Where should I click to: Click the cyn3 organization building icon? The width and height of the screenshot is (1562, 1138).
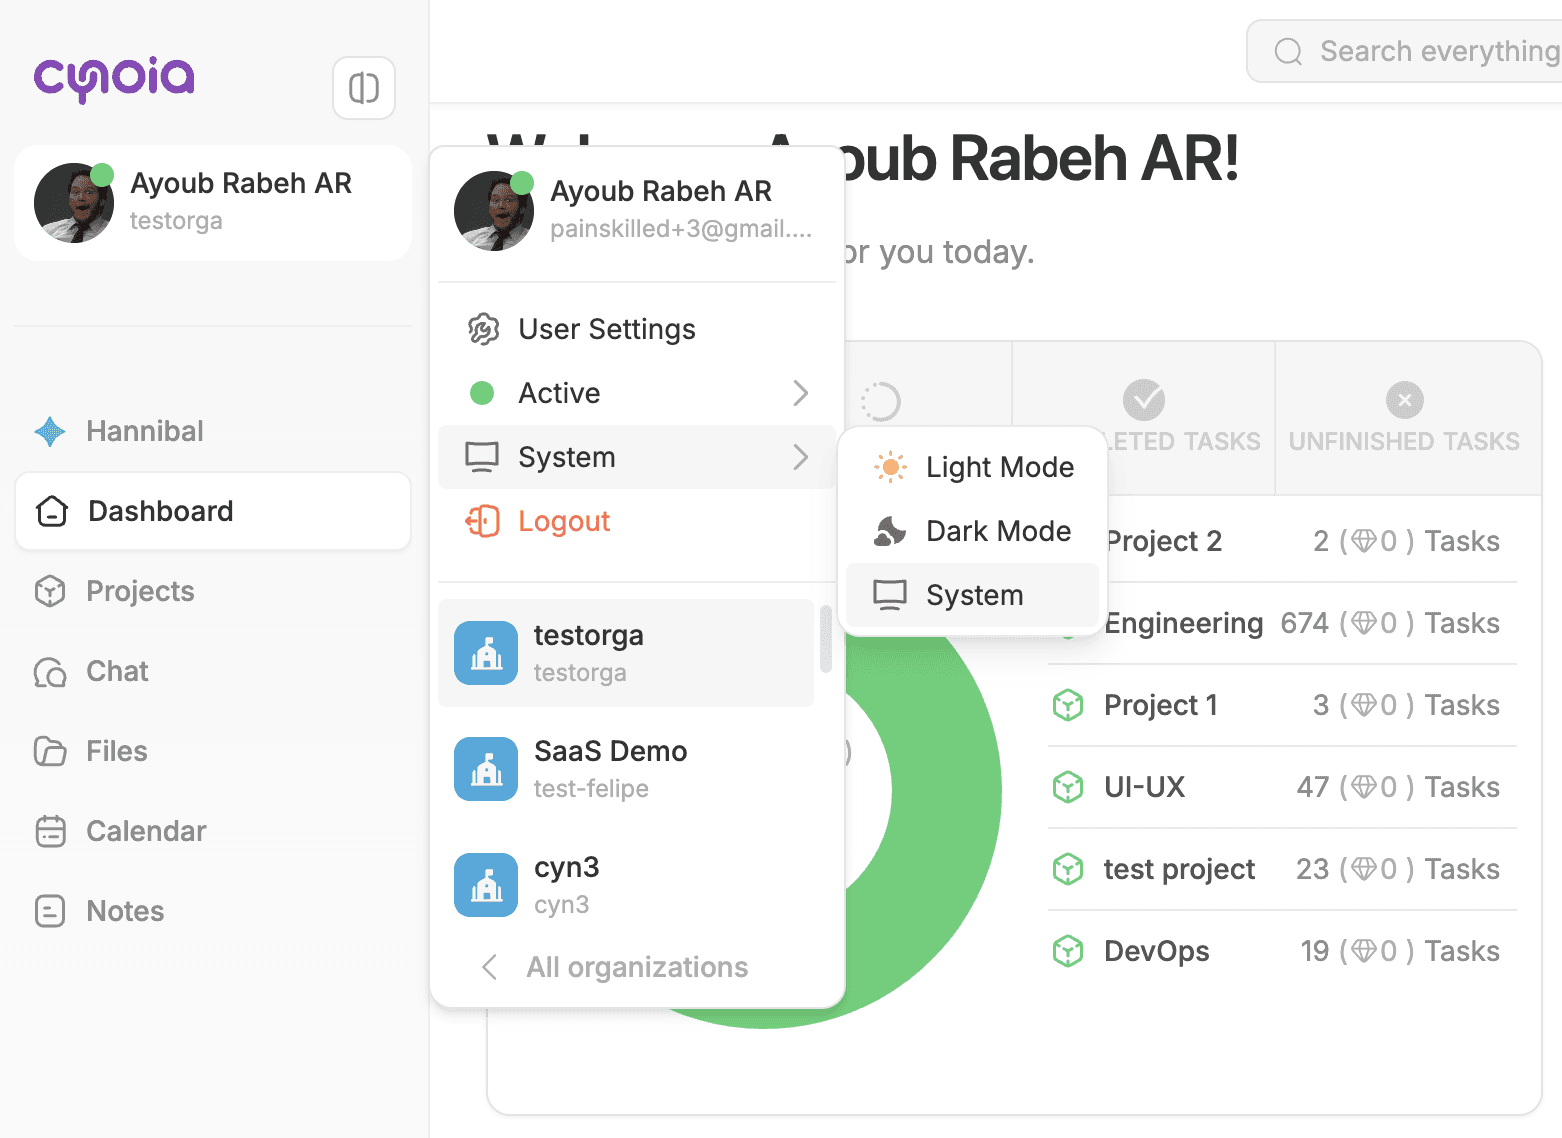click(486, 885)
